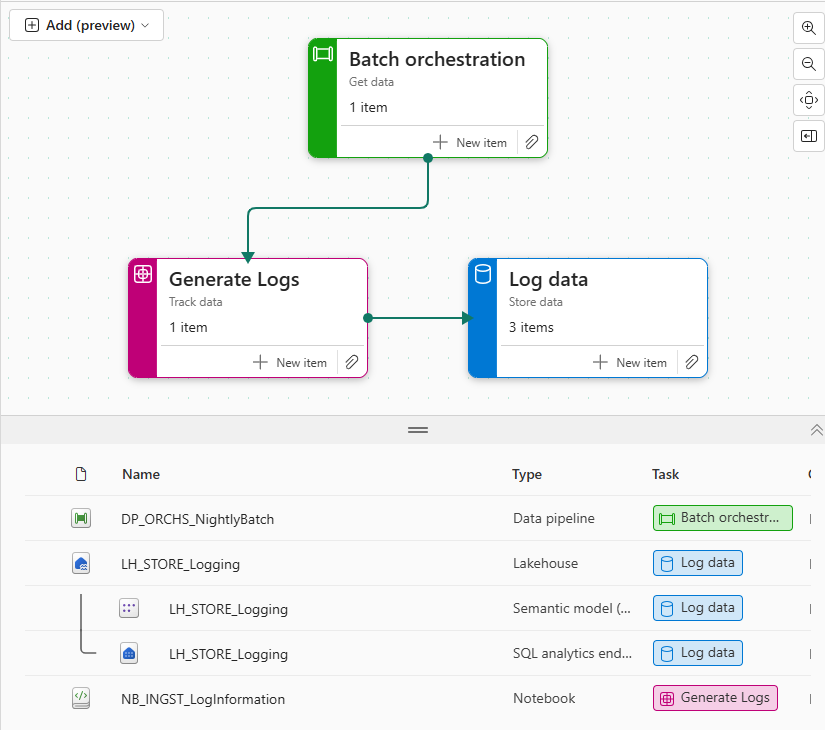Add New item to Log data task
This screenshot has height=730, width=825.
pos(630,363)
